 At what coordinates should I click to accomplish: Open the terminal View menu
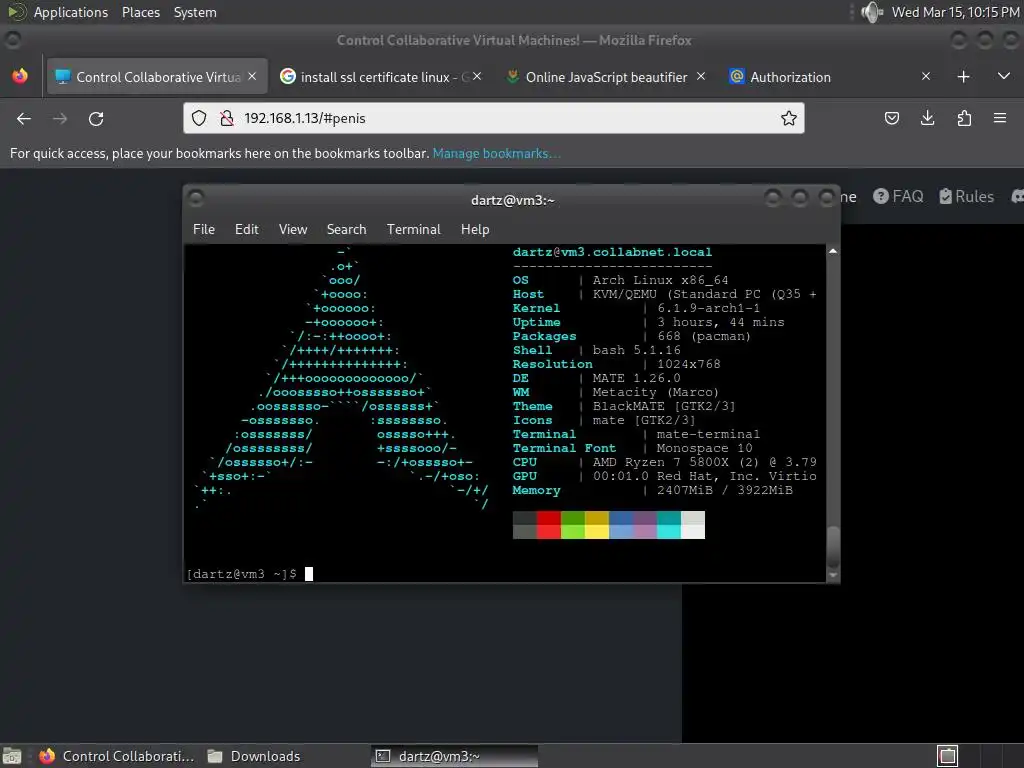pyautogui.click(x=293, y=229)
